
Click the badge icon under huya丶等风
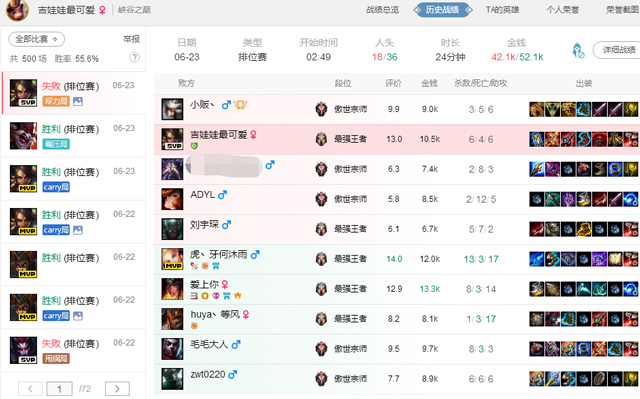coord(194,326)
